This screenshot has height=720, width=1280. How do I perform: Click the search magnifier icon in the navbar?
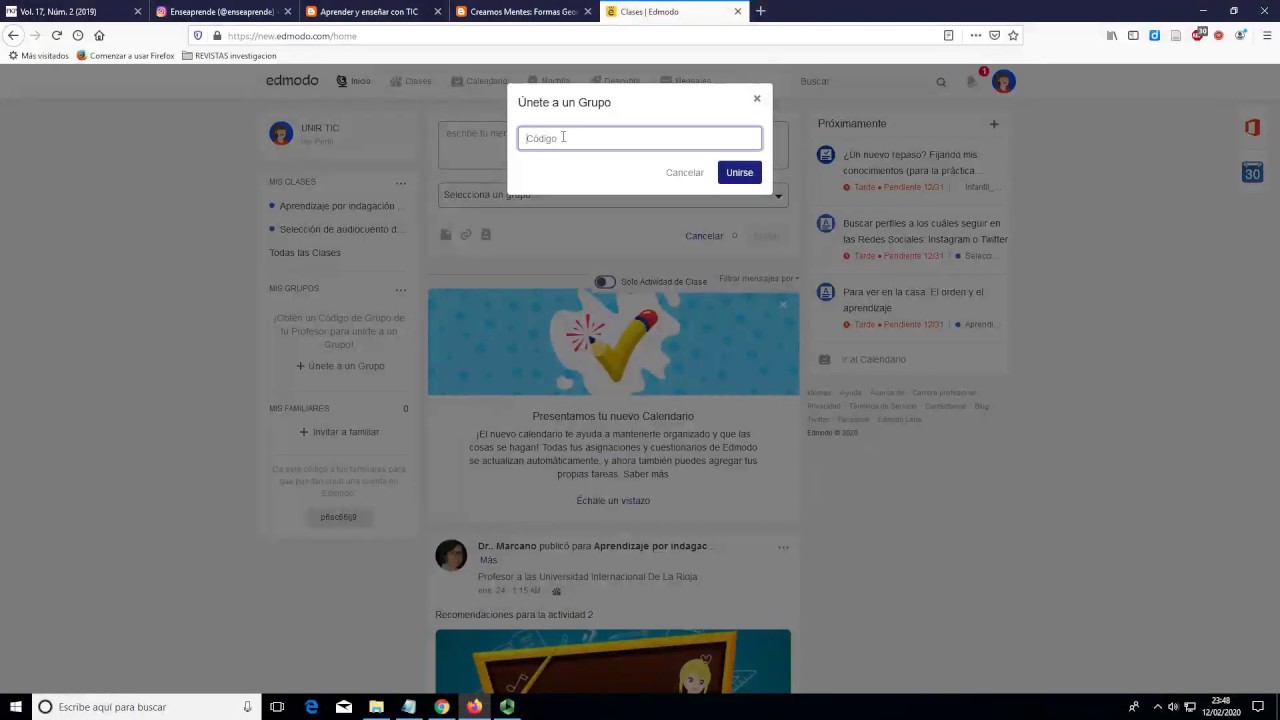941,81
